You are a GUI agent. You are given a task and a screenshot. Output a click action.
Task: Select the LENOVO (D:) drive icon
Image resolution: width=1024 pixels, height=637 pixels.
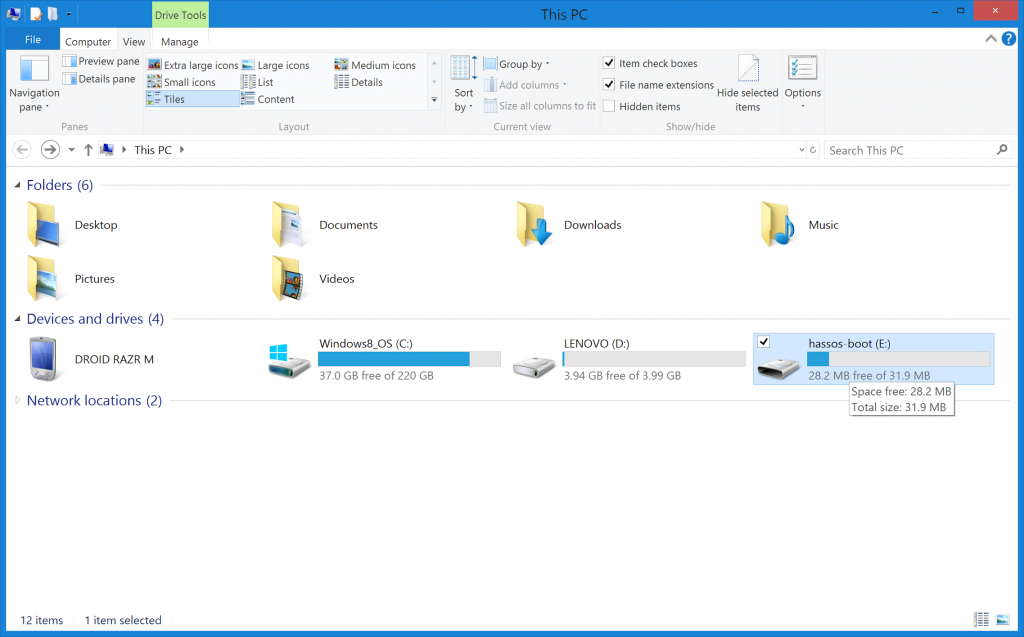point(534,367)
